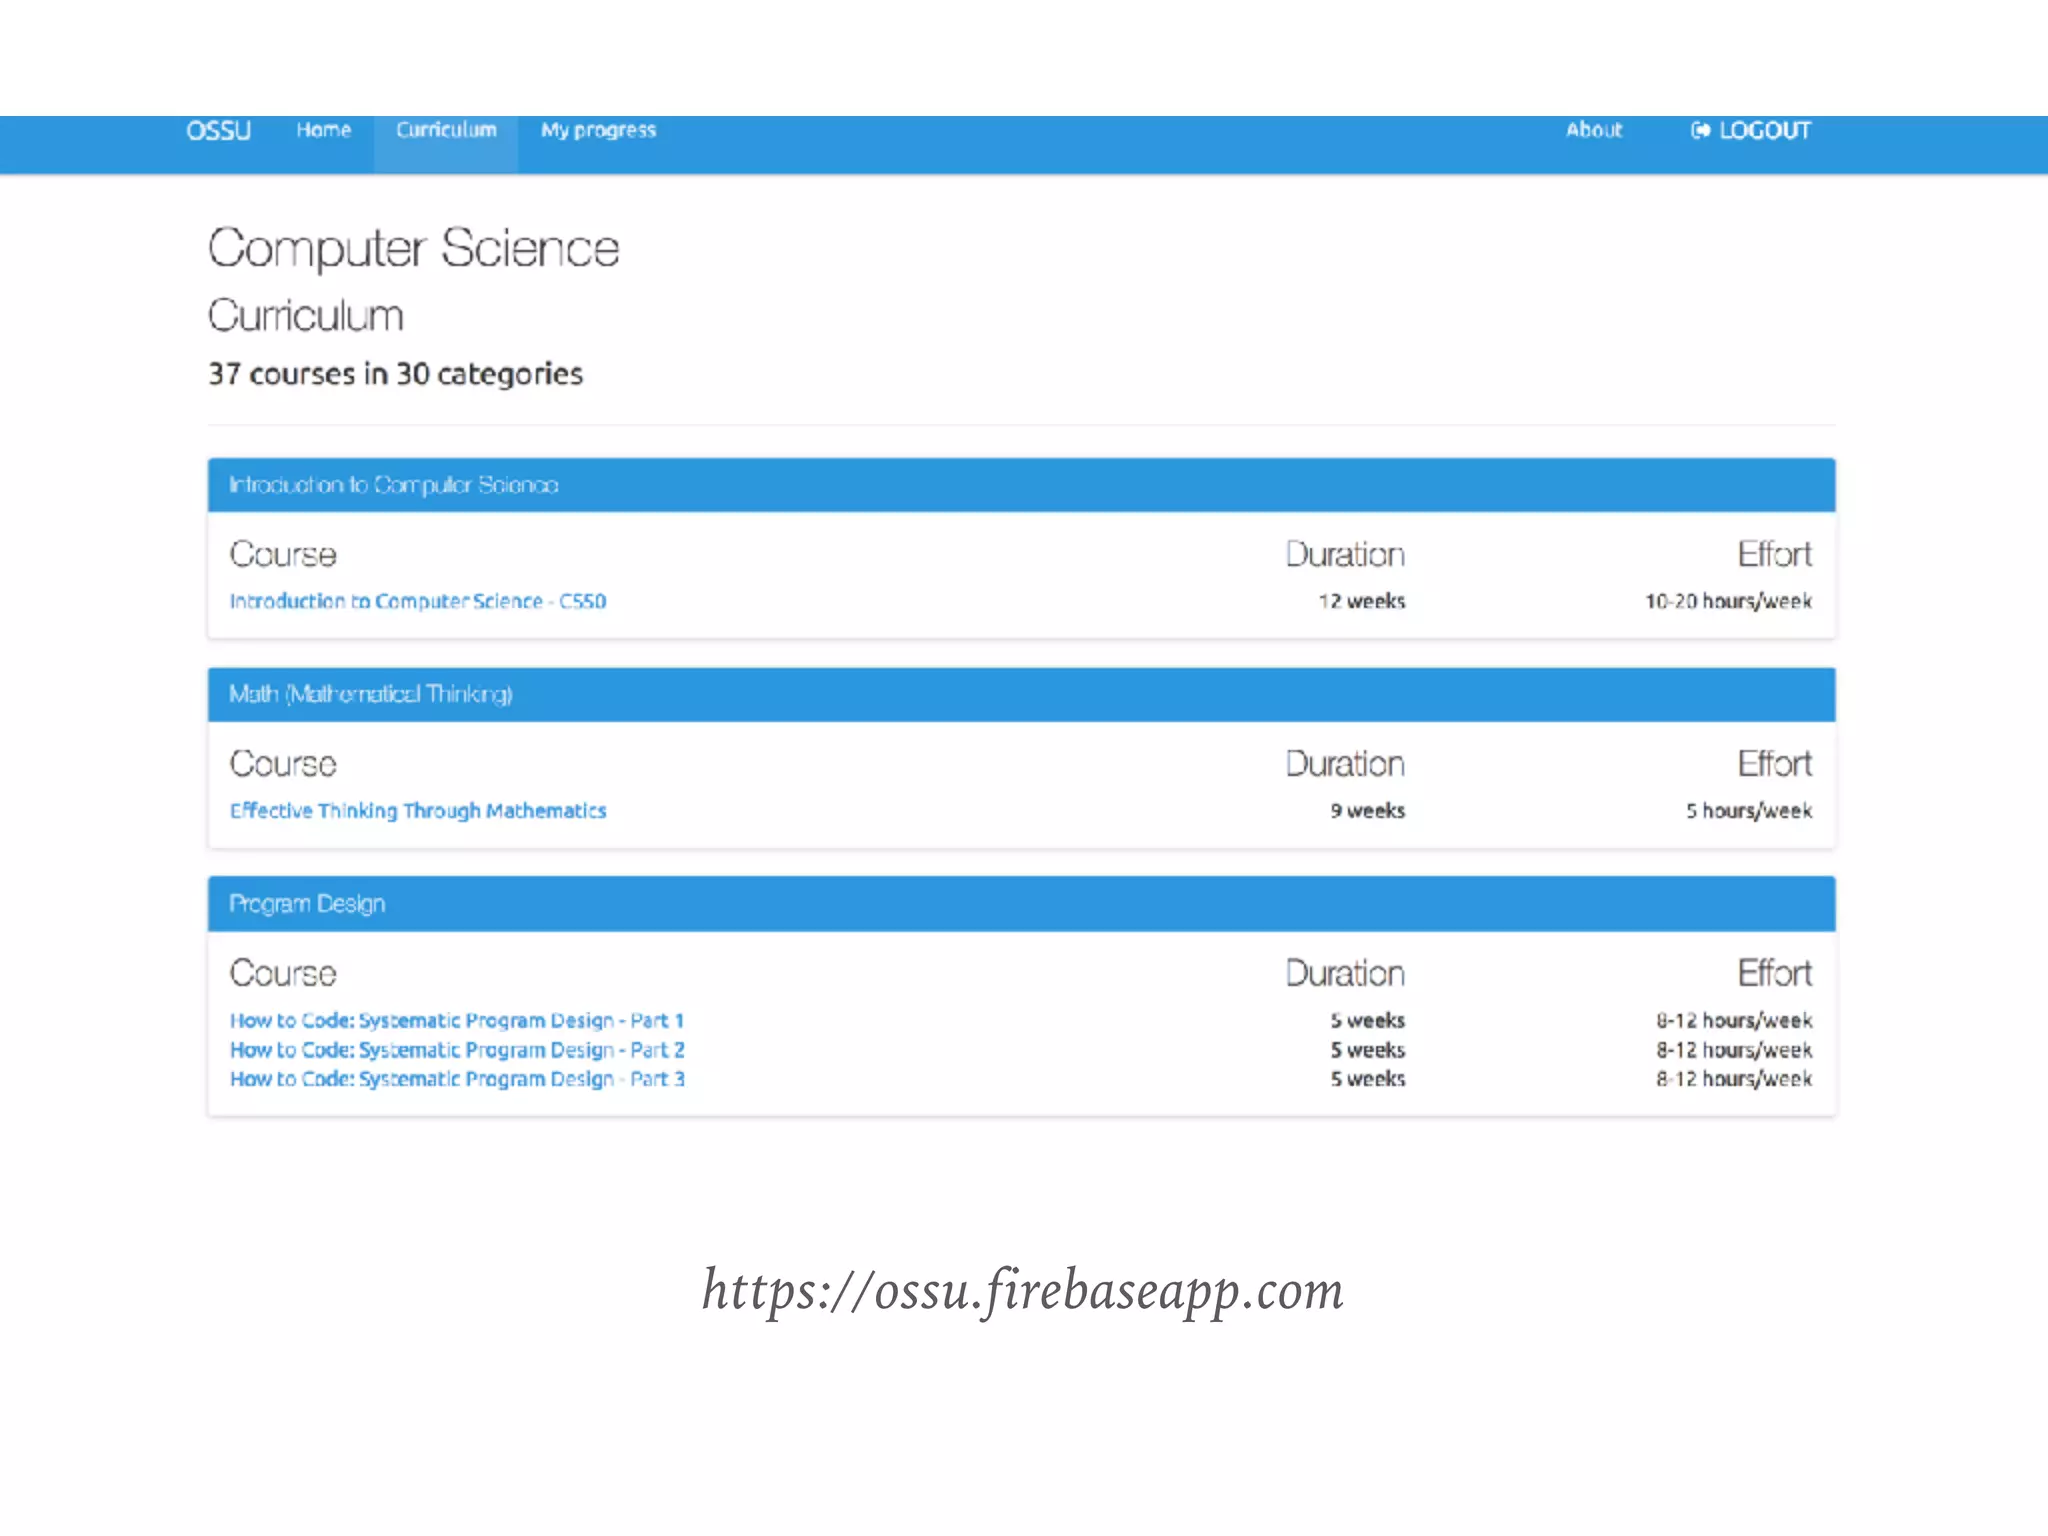
Task: Click the https://ossu.firebaseapp.com URL text
Action: point(1023,1290)
